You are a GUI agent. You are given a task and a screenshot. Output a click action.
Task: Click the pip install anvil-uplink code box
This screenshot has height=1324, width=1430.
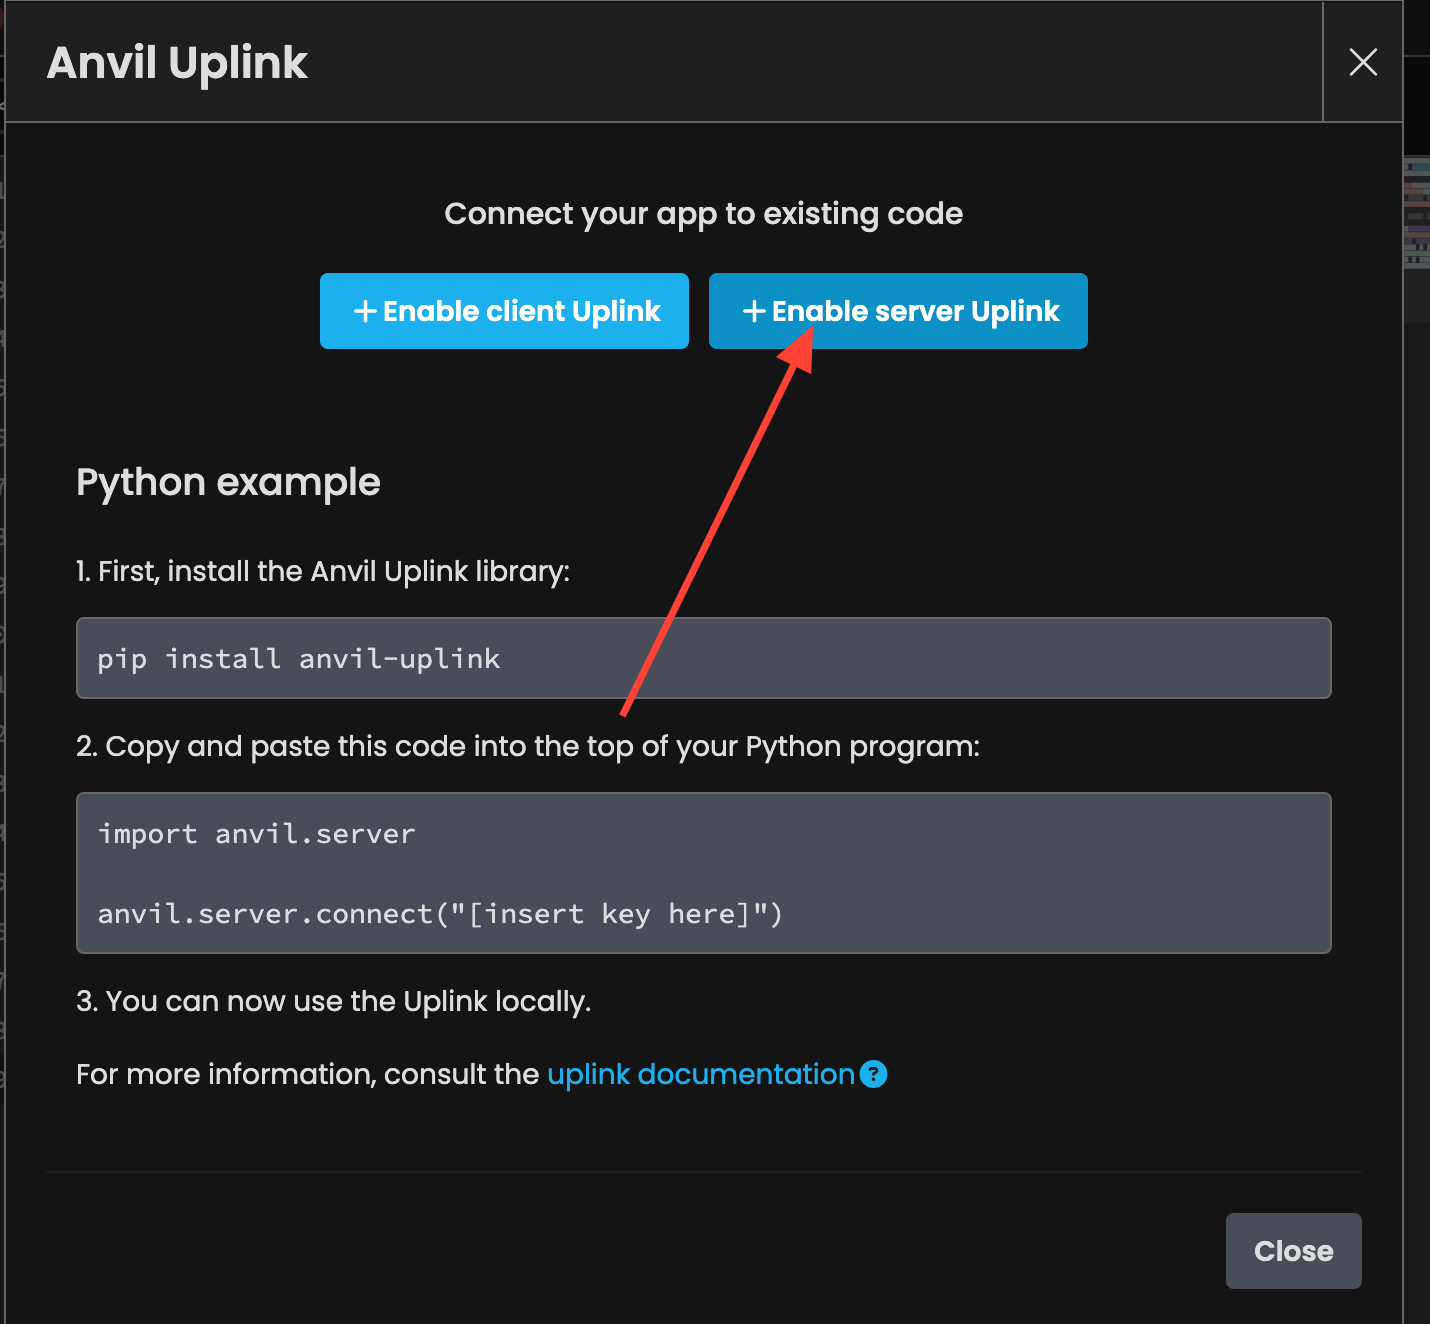click(703, 658)
